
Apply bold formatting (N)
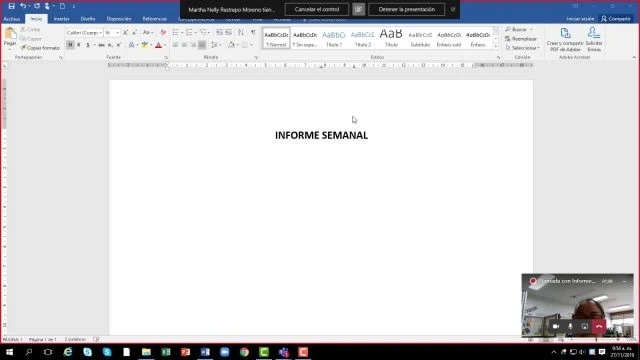pyautogui.click(x=70, y=45)
